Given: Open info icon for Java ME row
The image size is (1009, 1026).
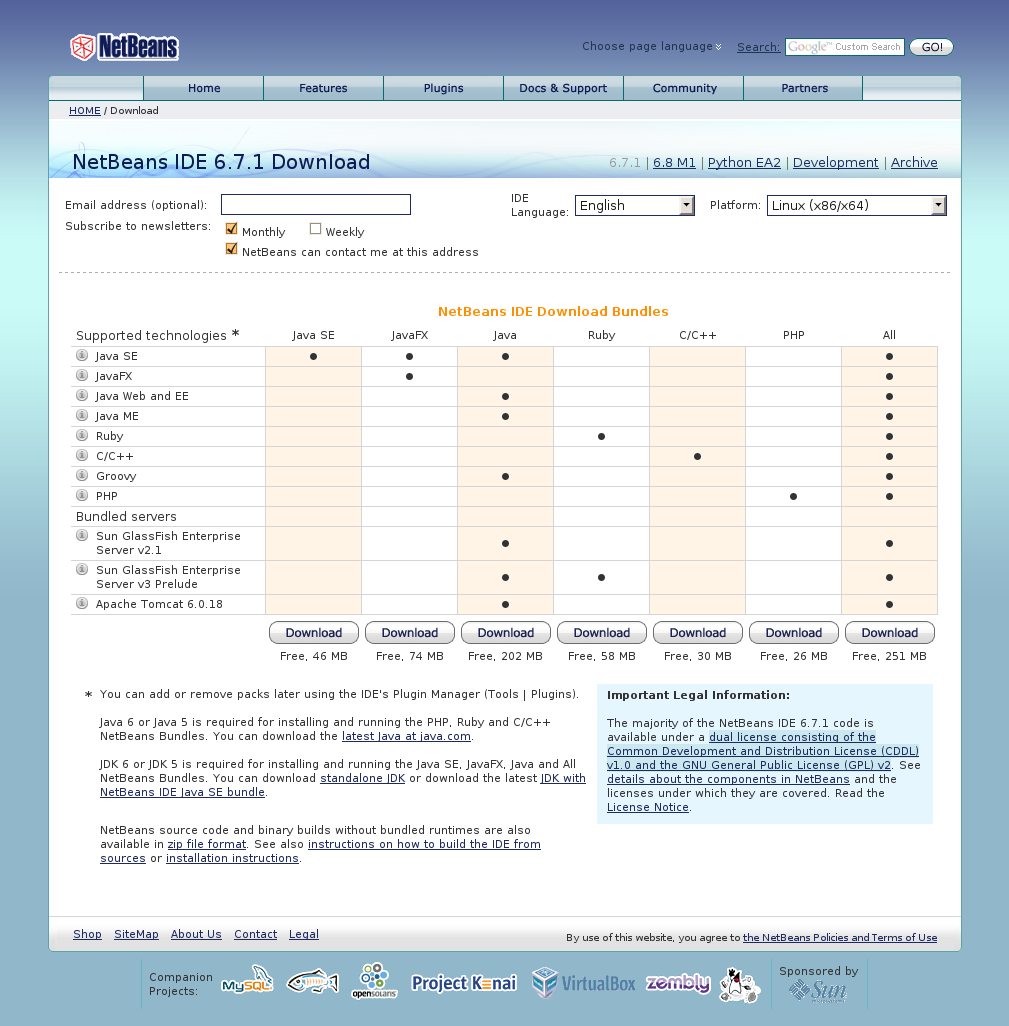Looking at the screenshot, I should coord(82,416).
